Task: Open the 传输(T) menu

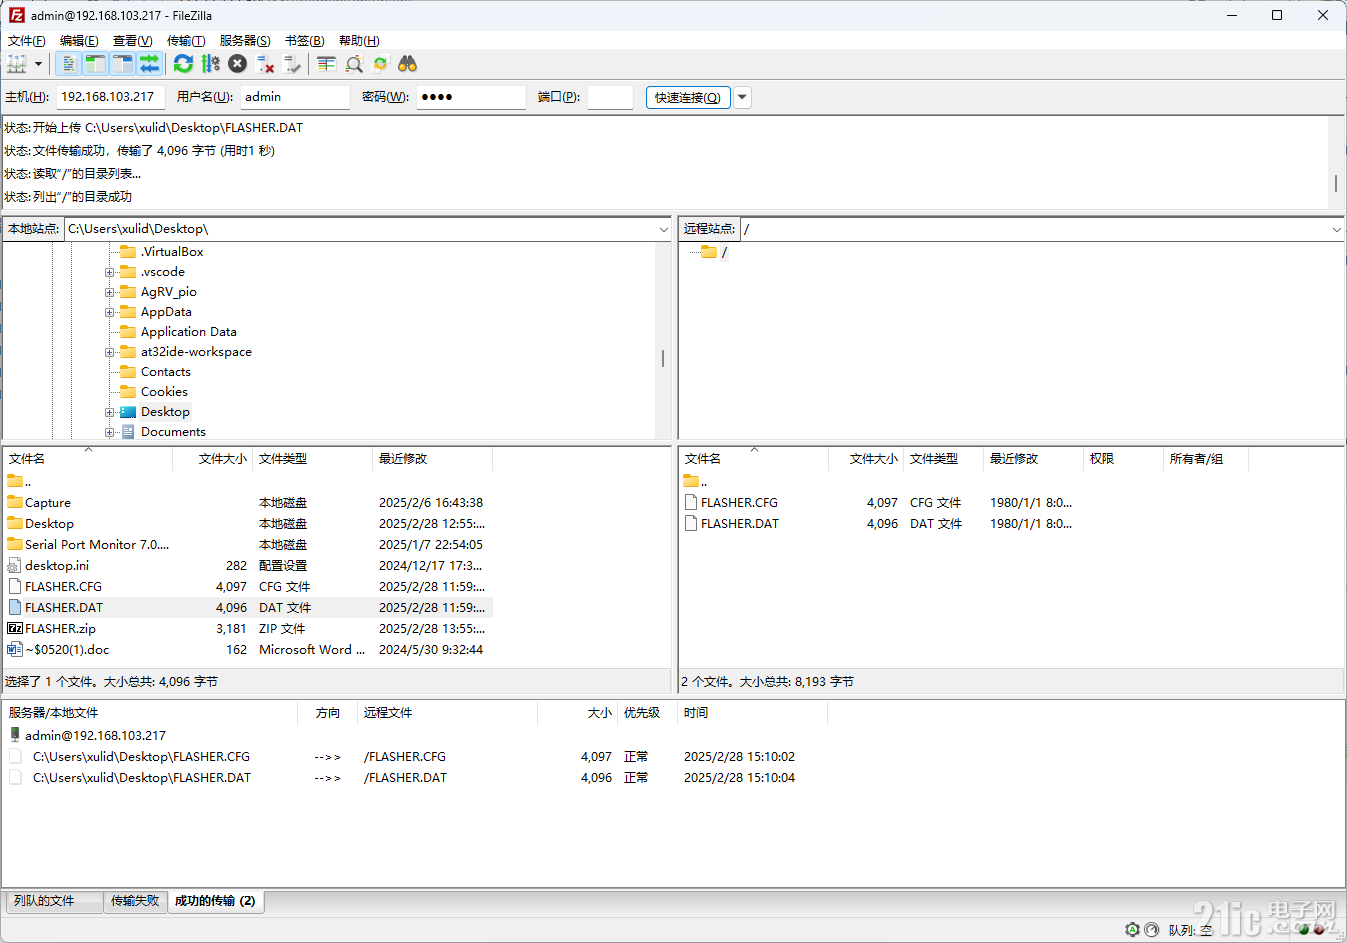Action: pos(186,41)
